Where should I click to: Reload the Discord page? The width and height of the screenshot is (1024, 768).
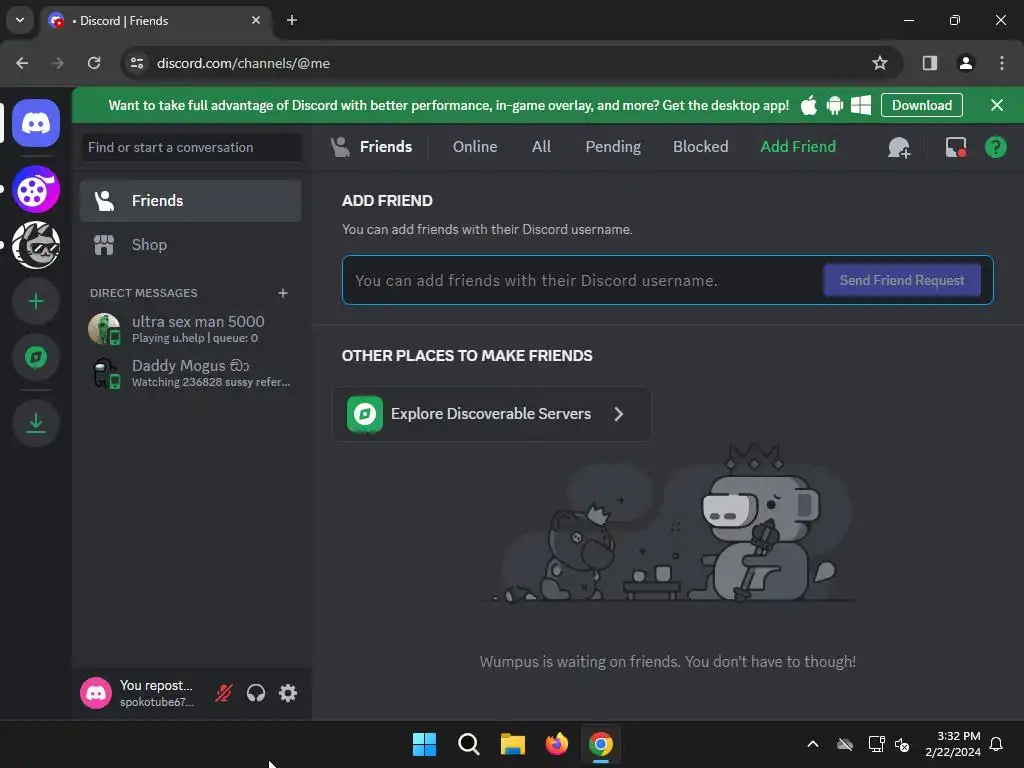94,63
